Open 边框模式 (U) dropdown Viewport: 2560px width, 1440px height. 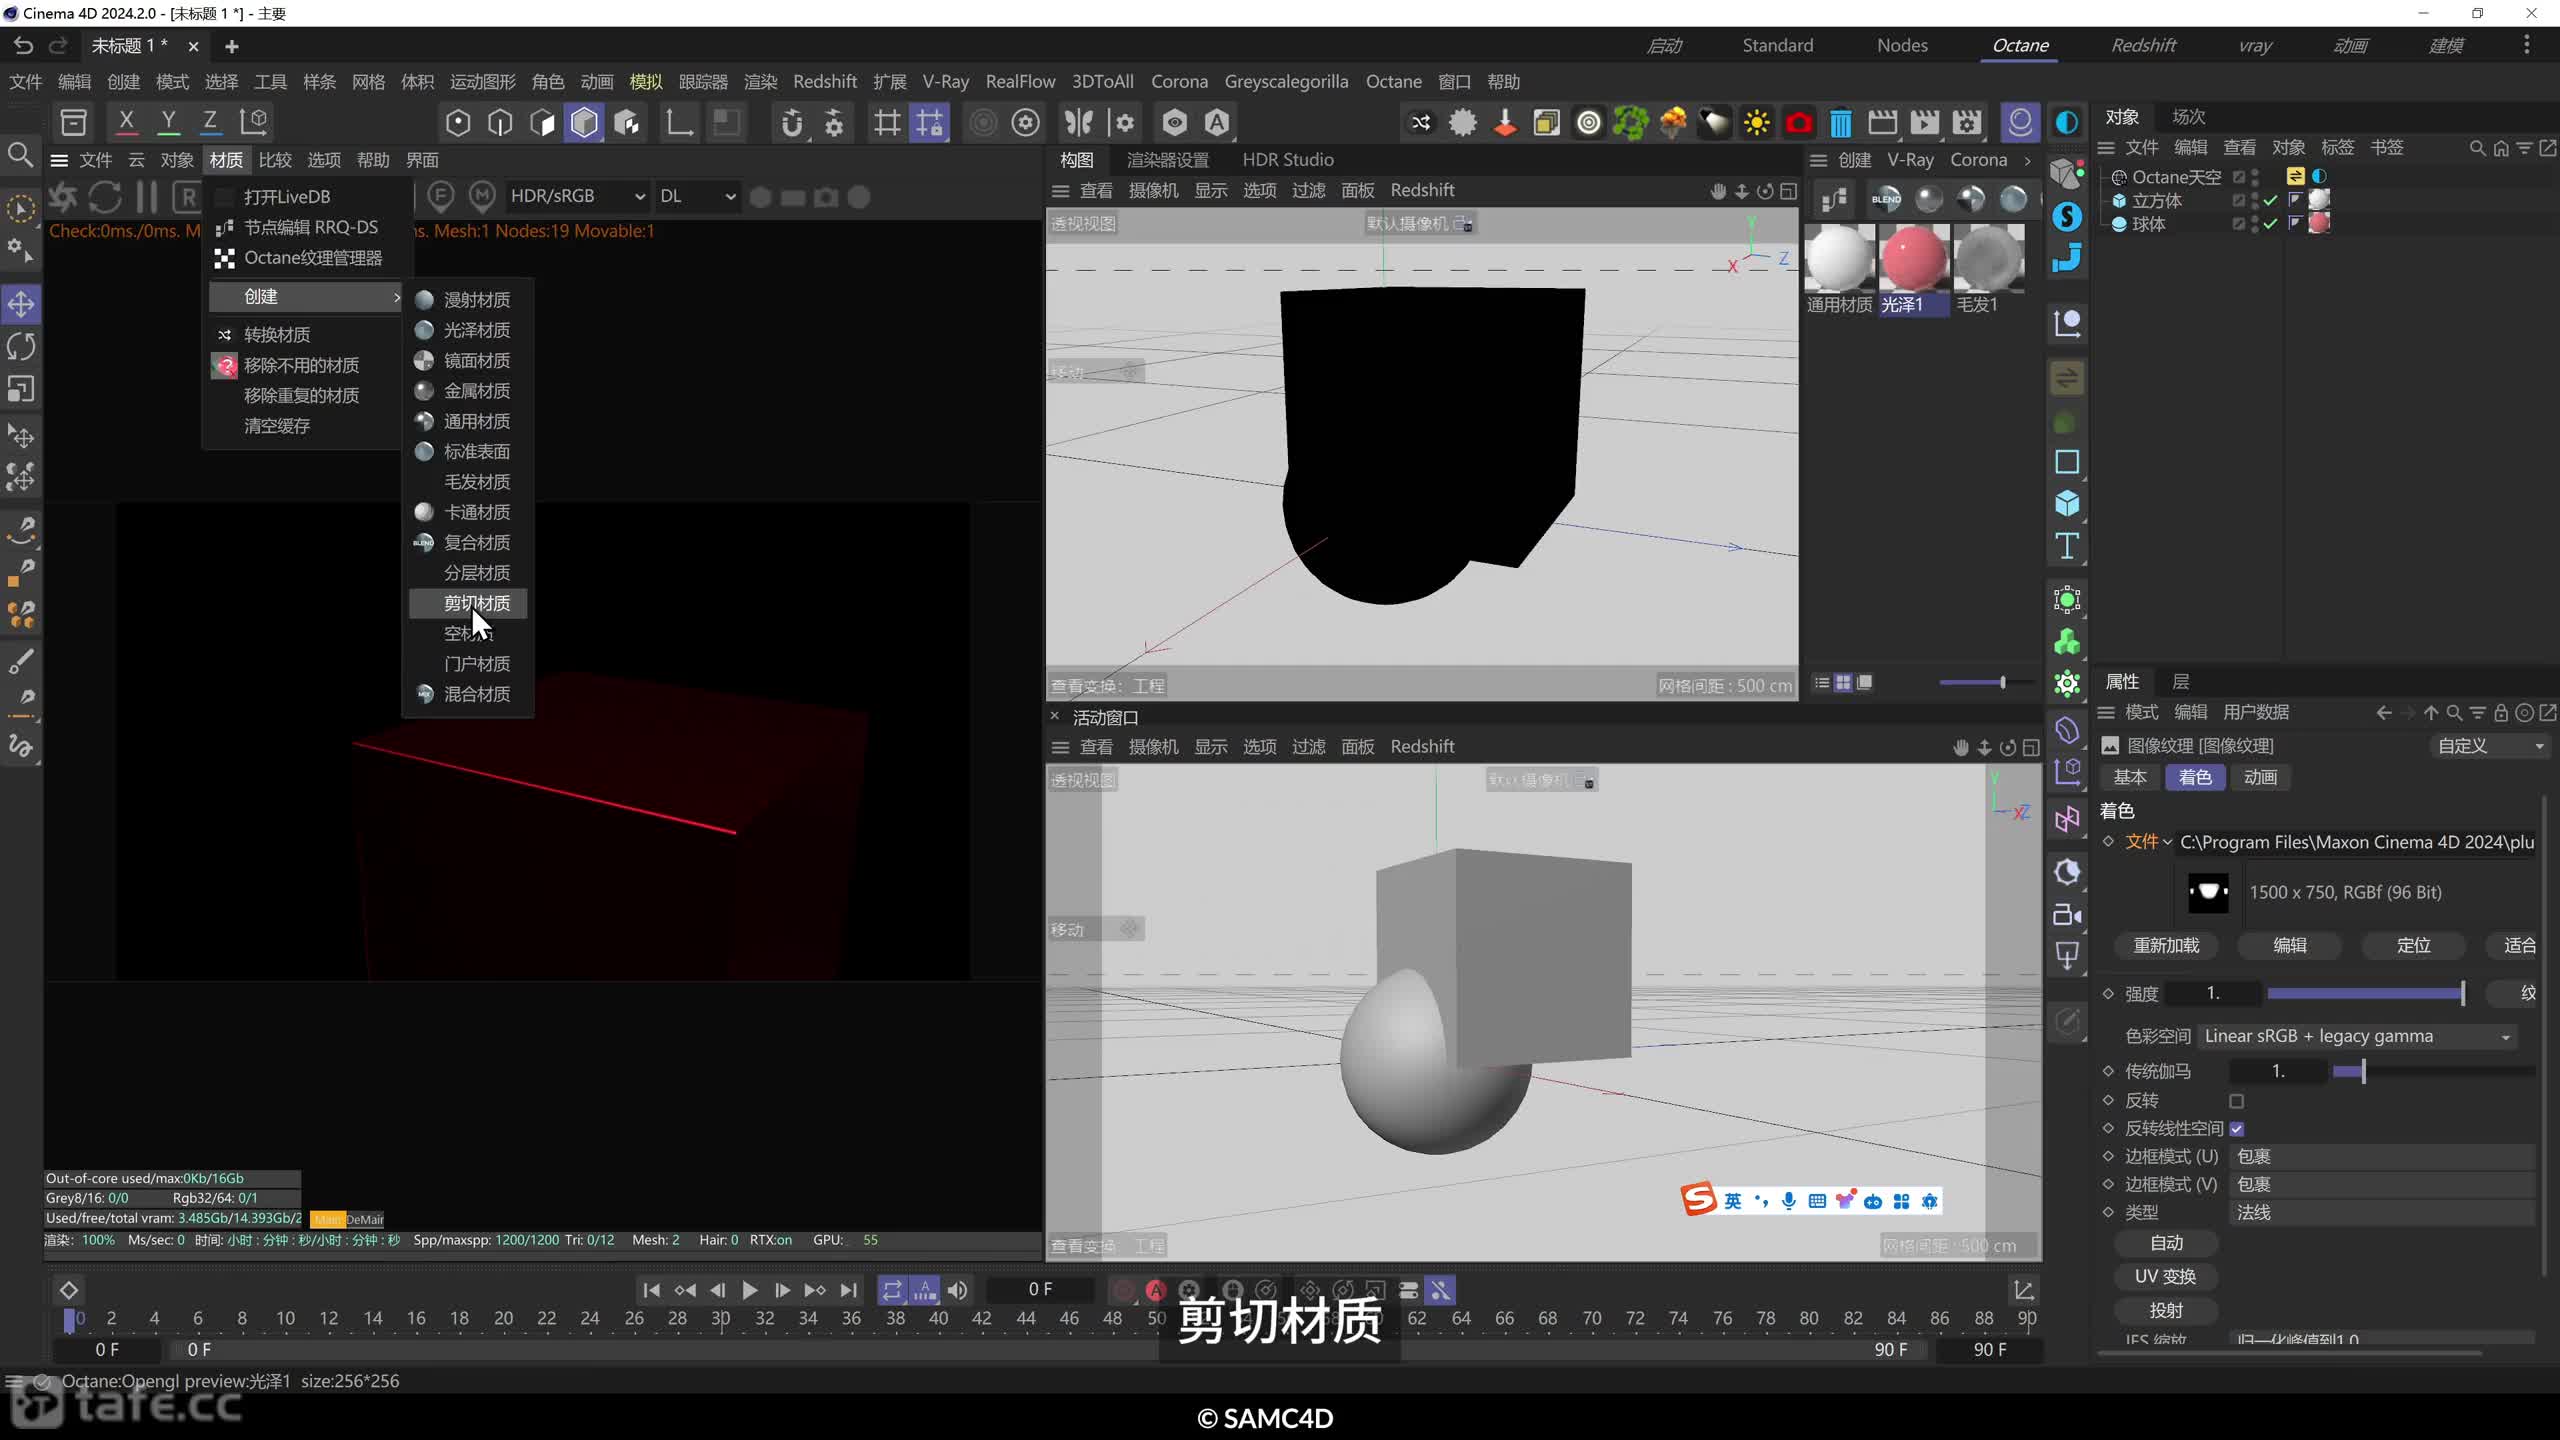coord(2382,1157)
